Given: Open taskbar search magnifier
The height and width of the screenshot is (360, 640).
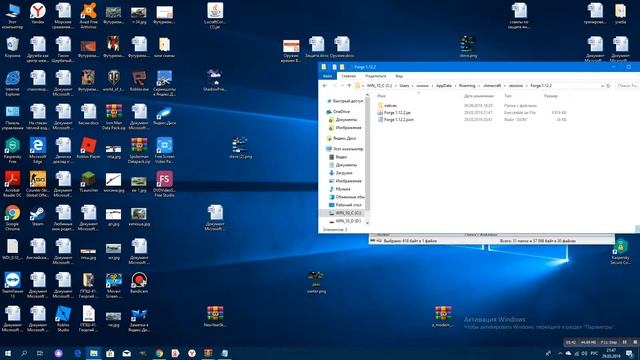Looking at the screenshot, I should (x=24, y=353).
